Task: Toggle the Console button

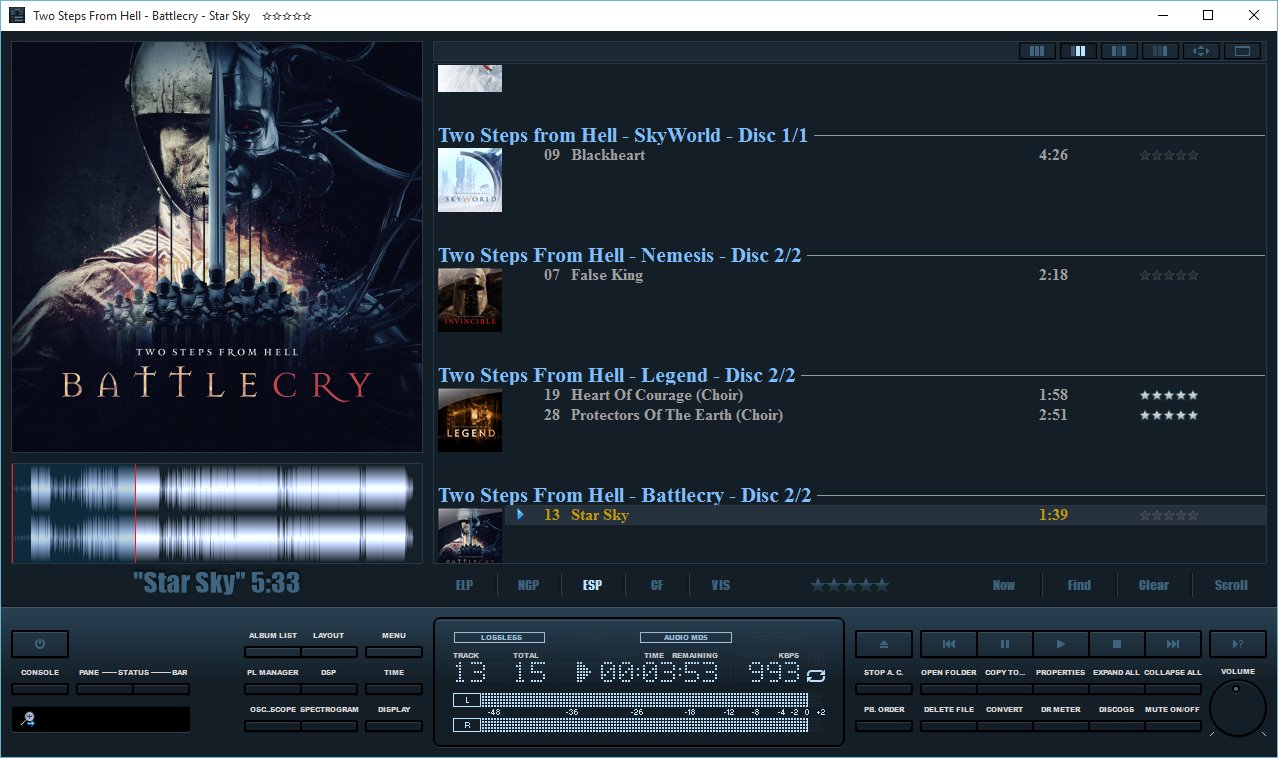Action: 40,689
